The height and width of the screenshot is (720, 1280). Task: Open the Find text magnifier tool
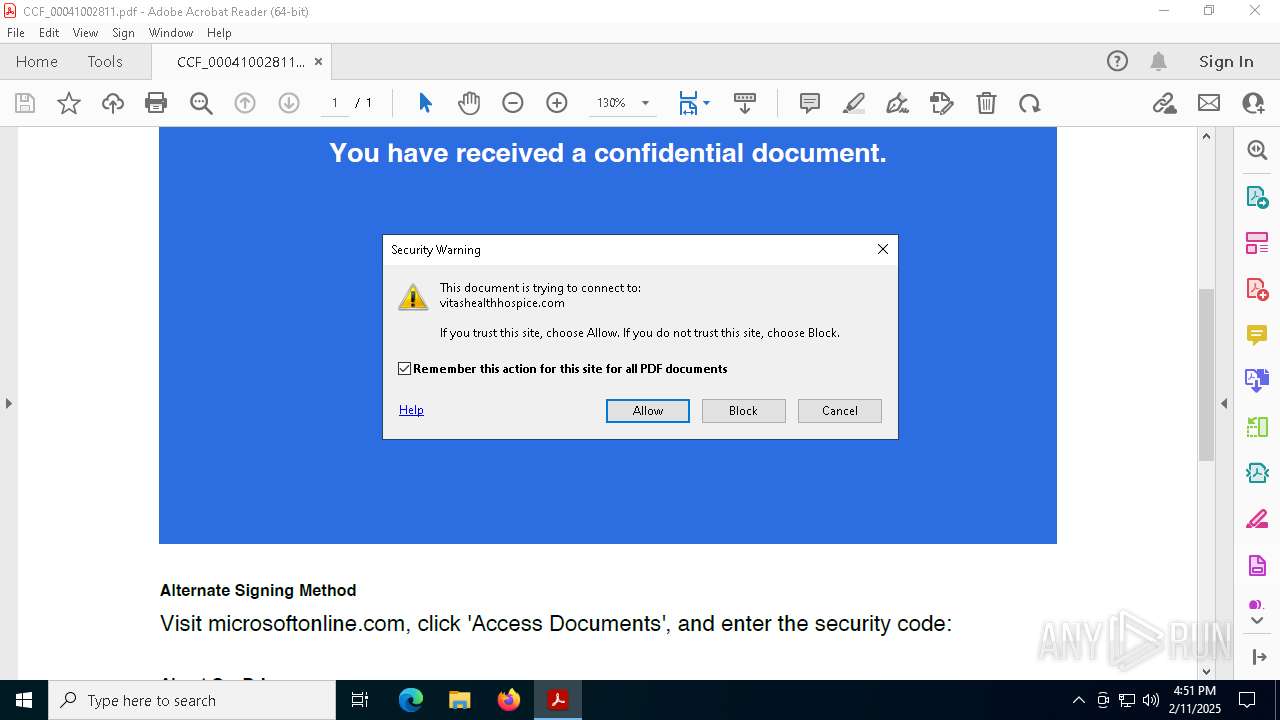[201, 103]
